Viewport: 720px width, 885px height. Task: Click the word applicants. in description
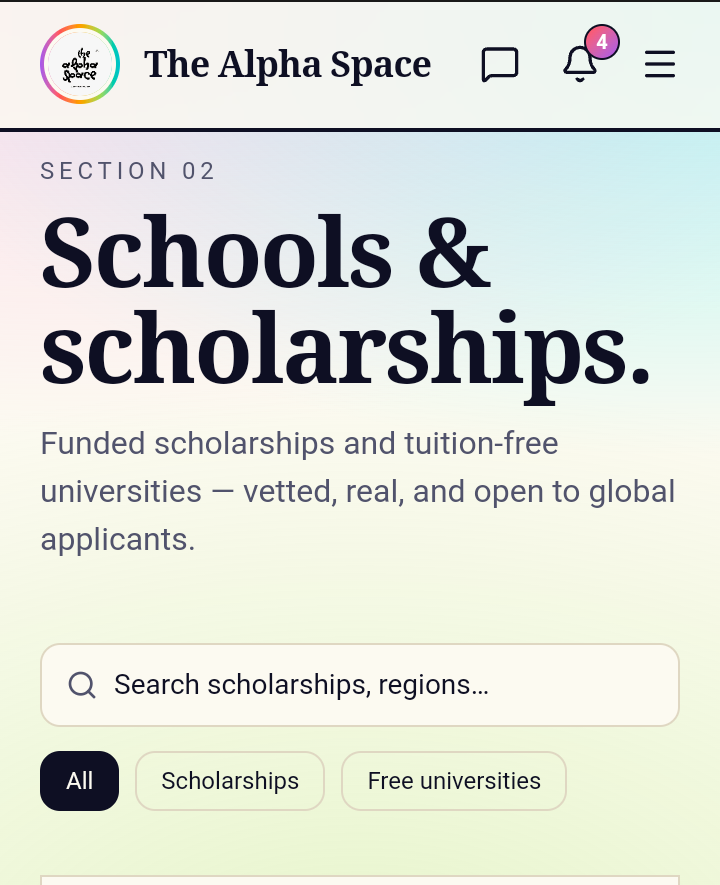point(118,540)
